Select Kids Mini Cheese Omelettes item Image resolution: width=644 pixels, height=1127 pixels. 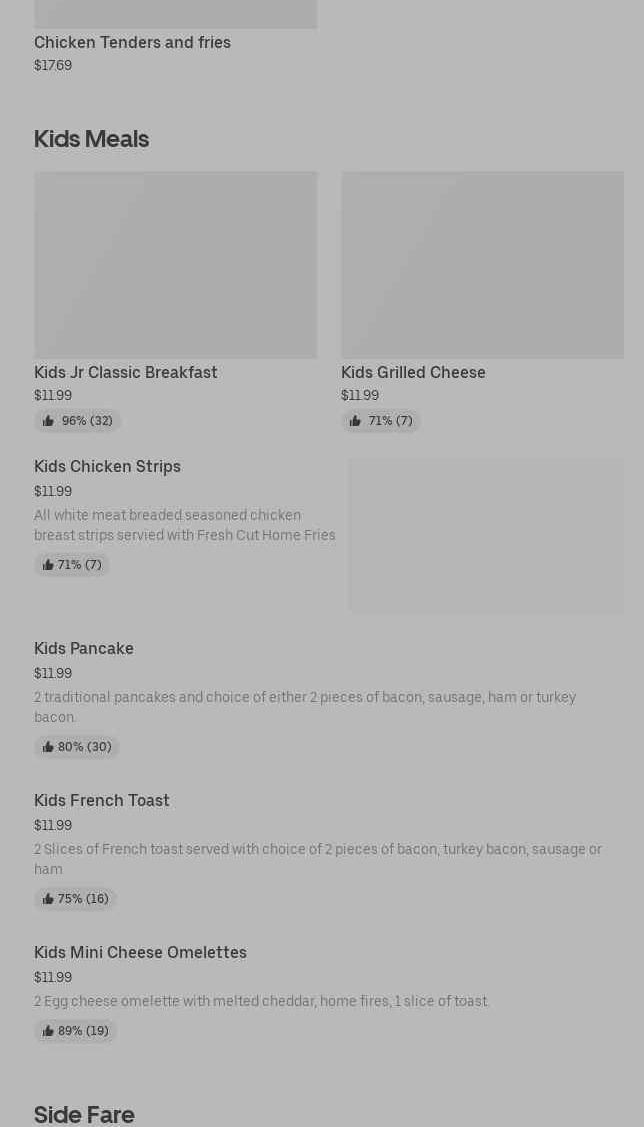[140, 952]
